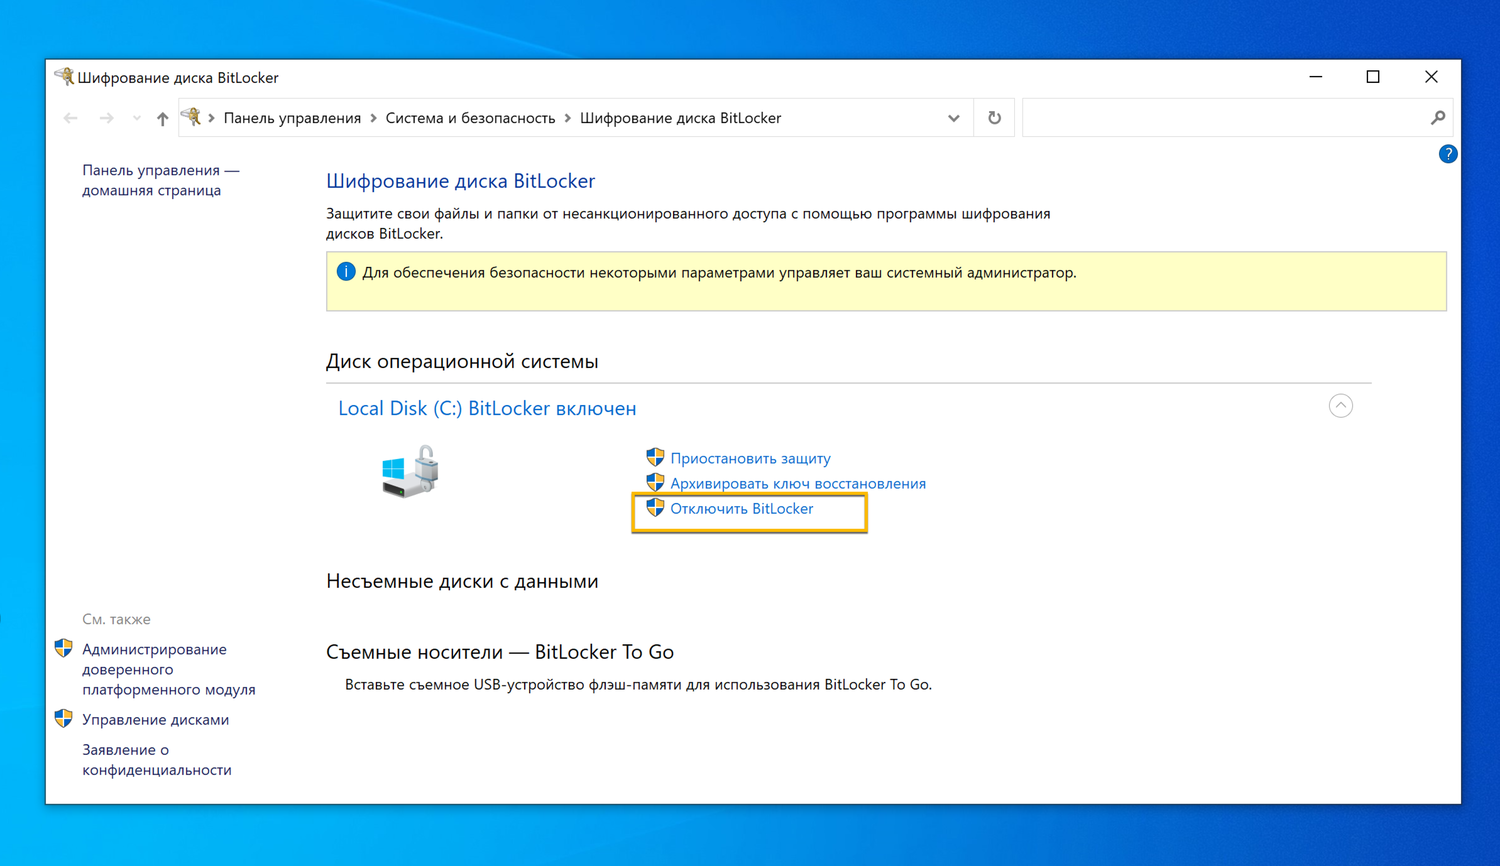The image size is (1500, 866).
Task: Click the shield icon beside "Приостановить защиту"
Action: pyautogui.click(x=655, y=457)
